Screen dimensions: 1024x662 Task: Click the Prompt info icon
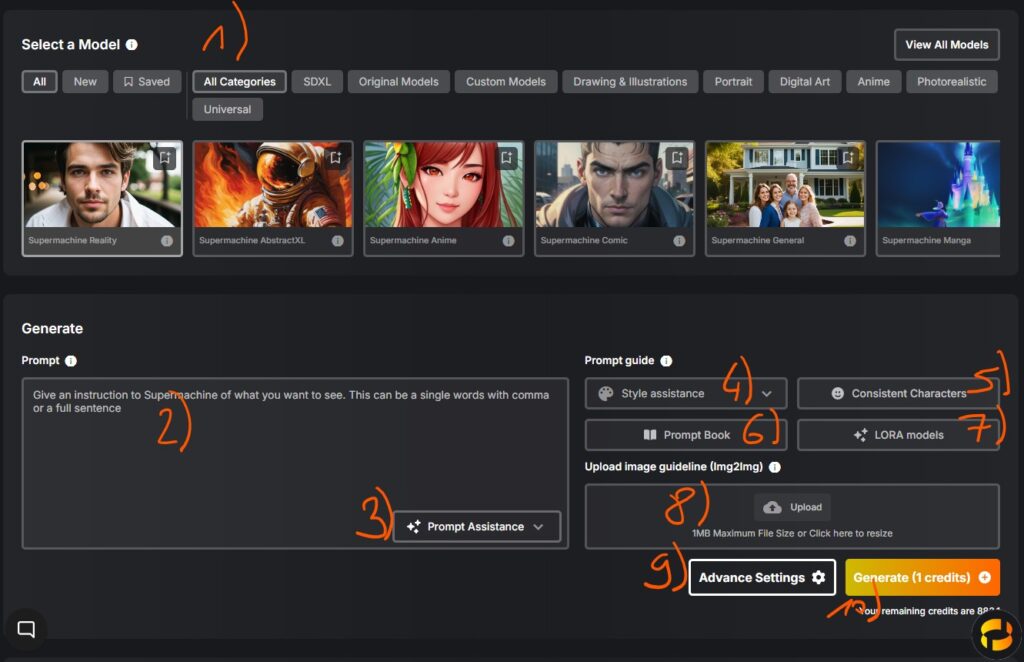[71, 361]
